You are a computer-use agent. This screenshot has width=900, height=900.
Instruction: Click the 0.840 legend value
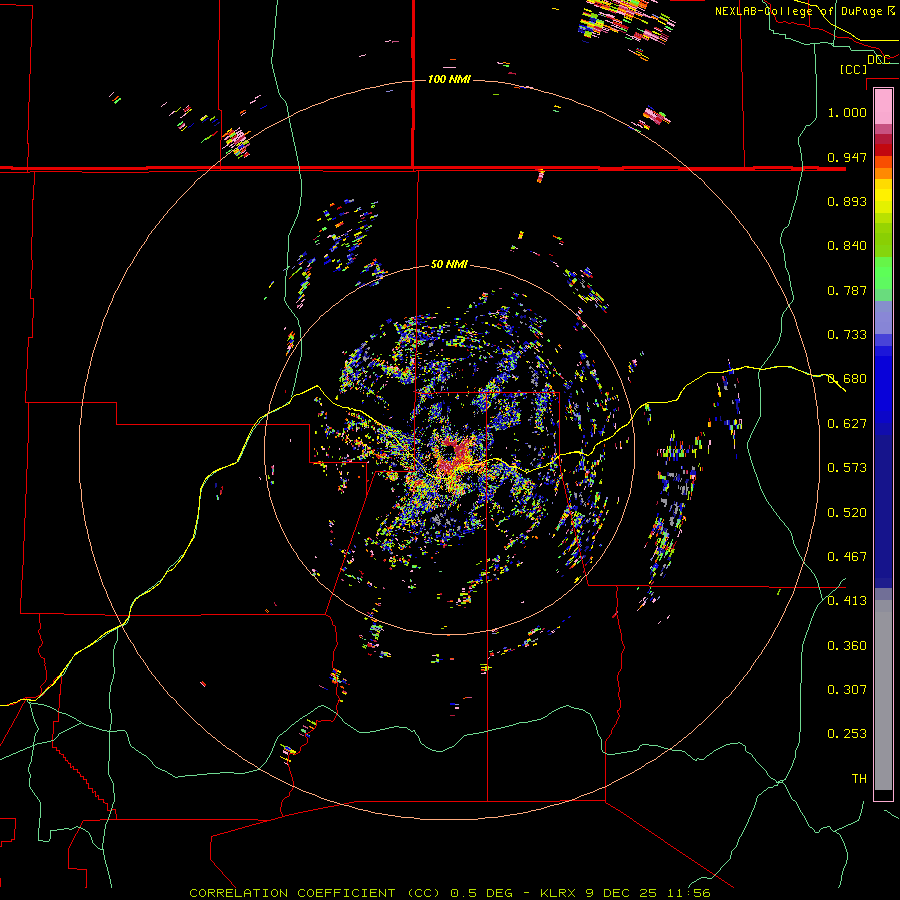point(847,245)
